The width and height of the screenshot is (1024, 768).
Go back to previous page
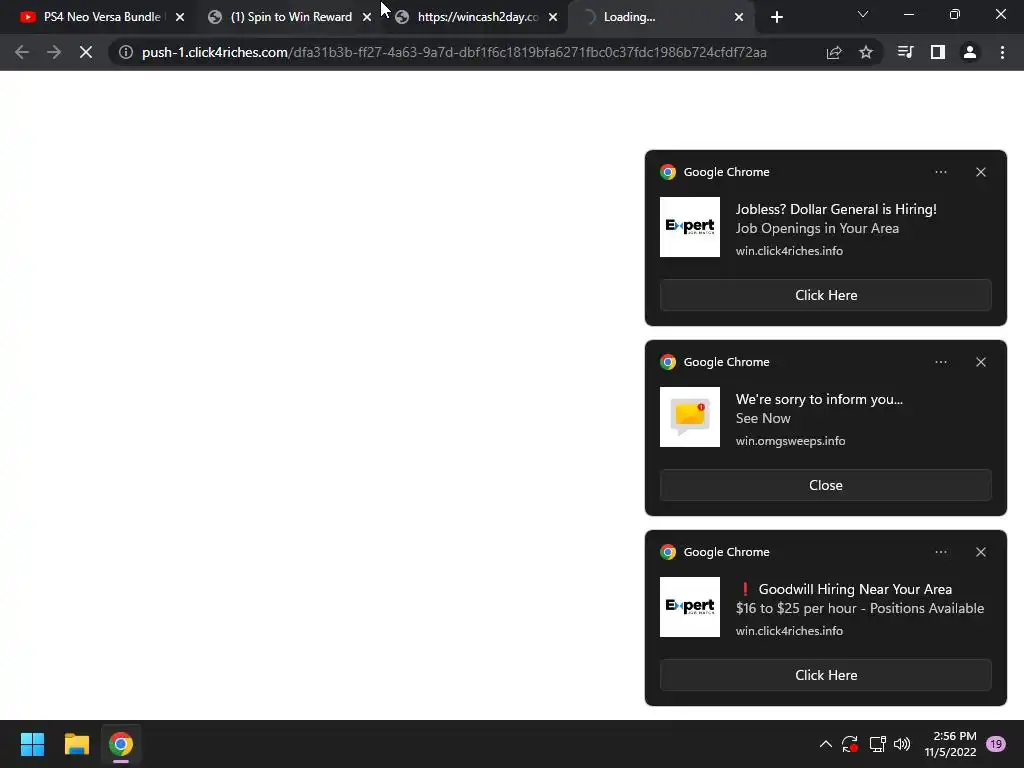(x=22, y=52)
